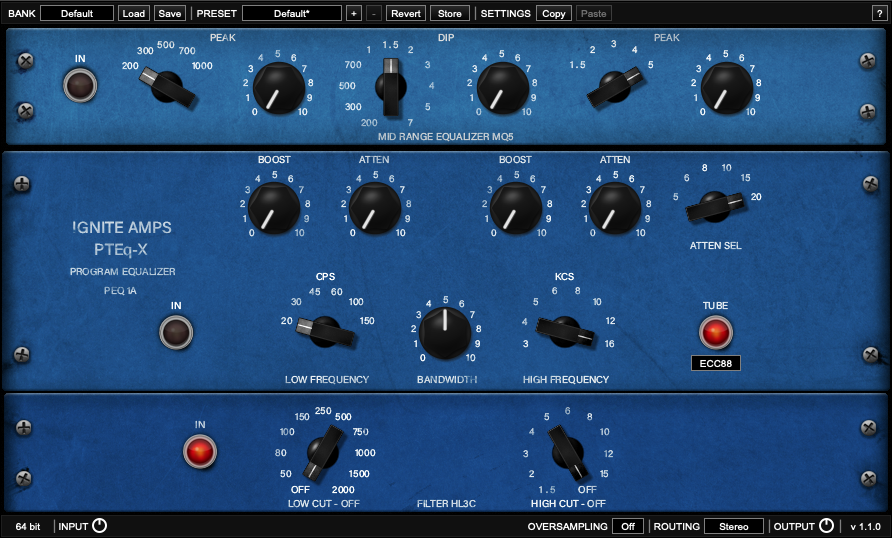Toggle the PEQ 1A section IN switch
The image size is (892, 538).
(x=176, y=333)
